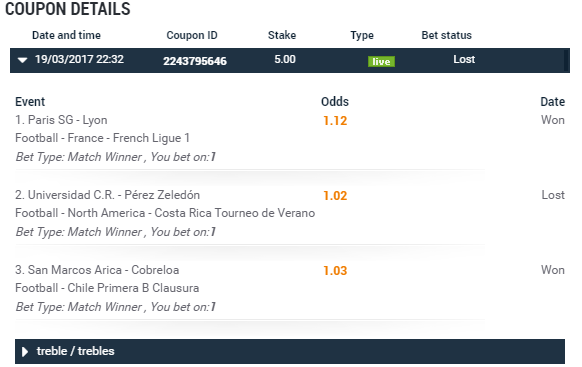582x367 pixels.
Task: Click the Type column header
Action: [362, 35]
